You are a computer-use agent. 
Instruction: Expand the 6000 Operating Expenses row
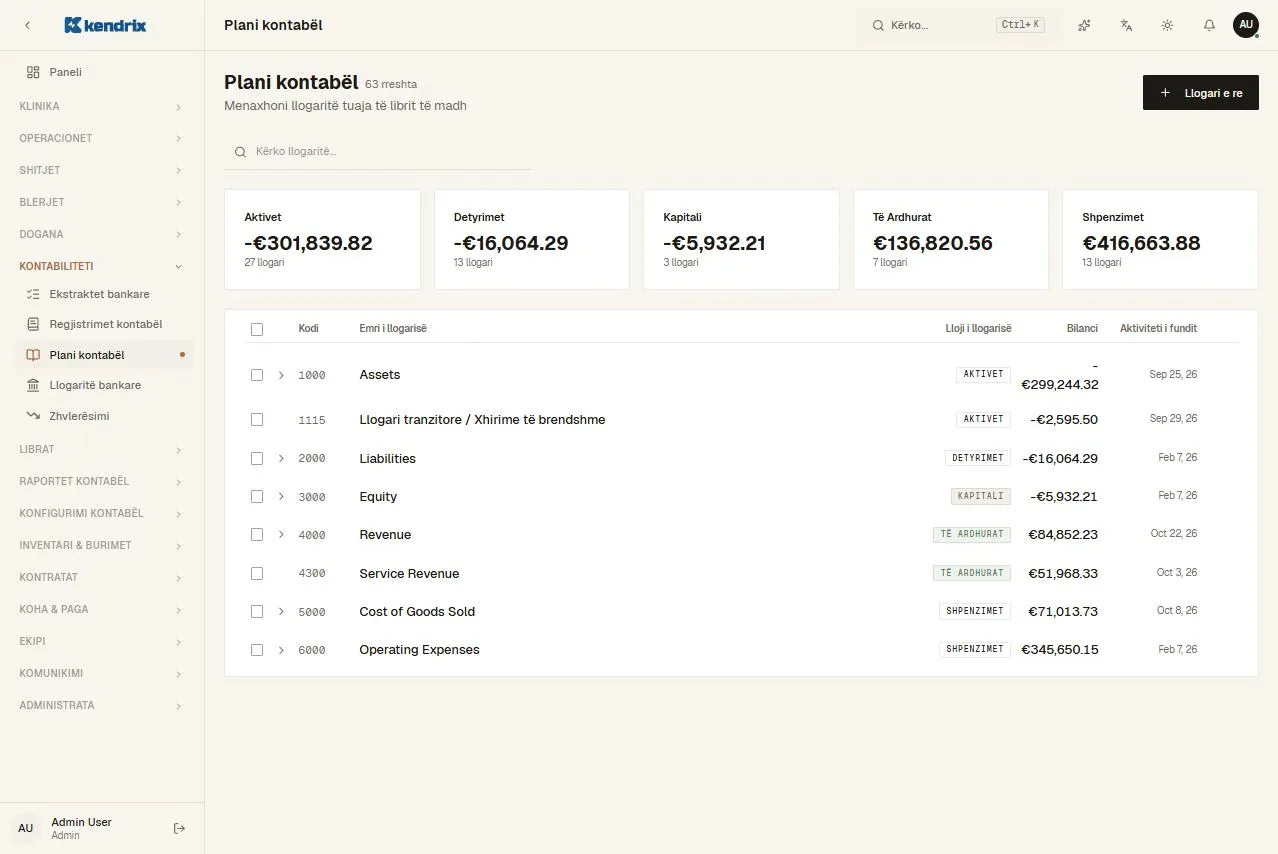click(x=281, y=650)
